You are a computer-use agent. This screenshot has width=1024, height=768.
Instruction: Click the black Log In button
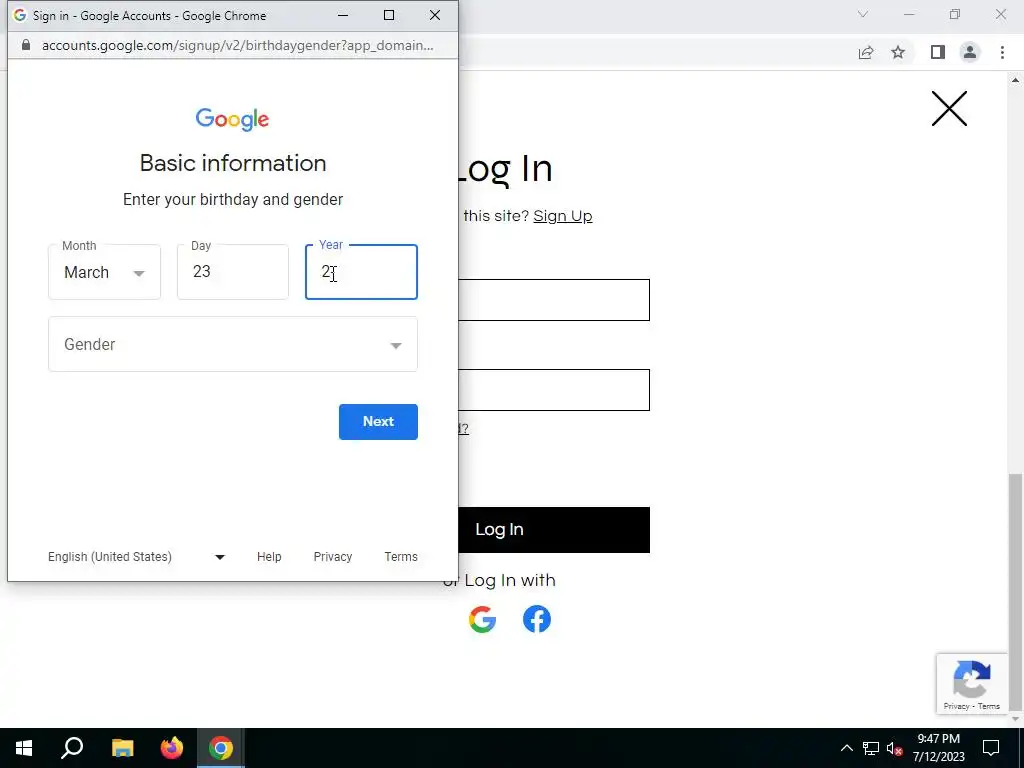554,530
